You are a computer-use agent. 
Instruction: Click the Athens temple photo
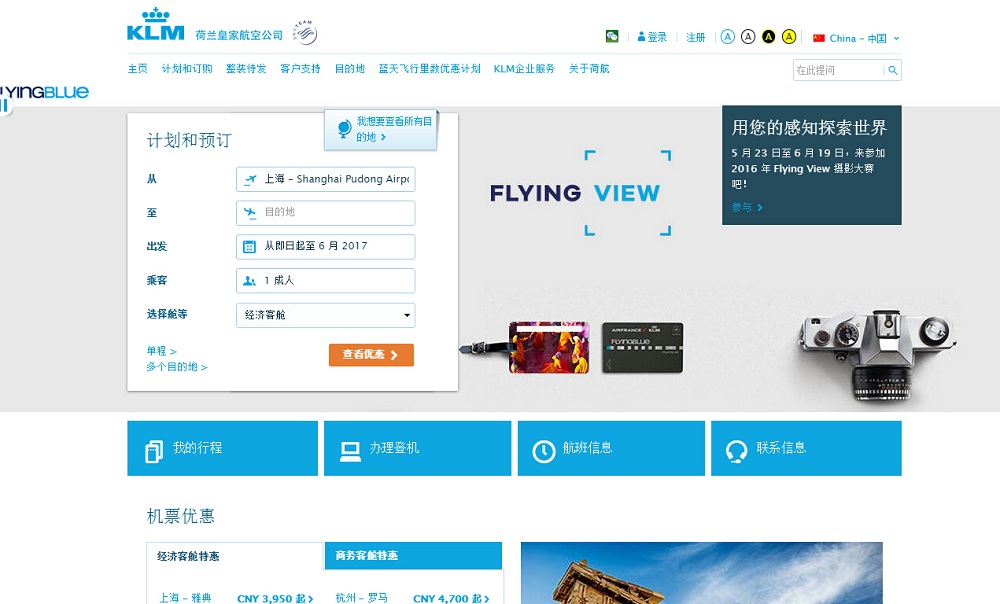[x=702, y=573]
